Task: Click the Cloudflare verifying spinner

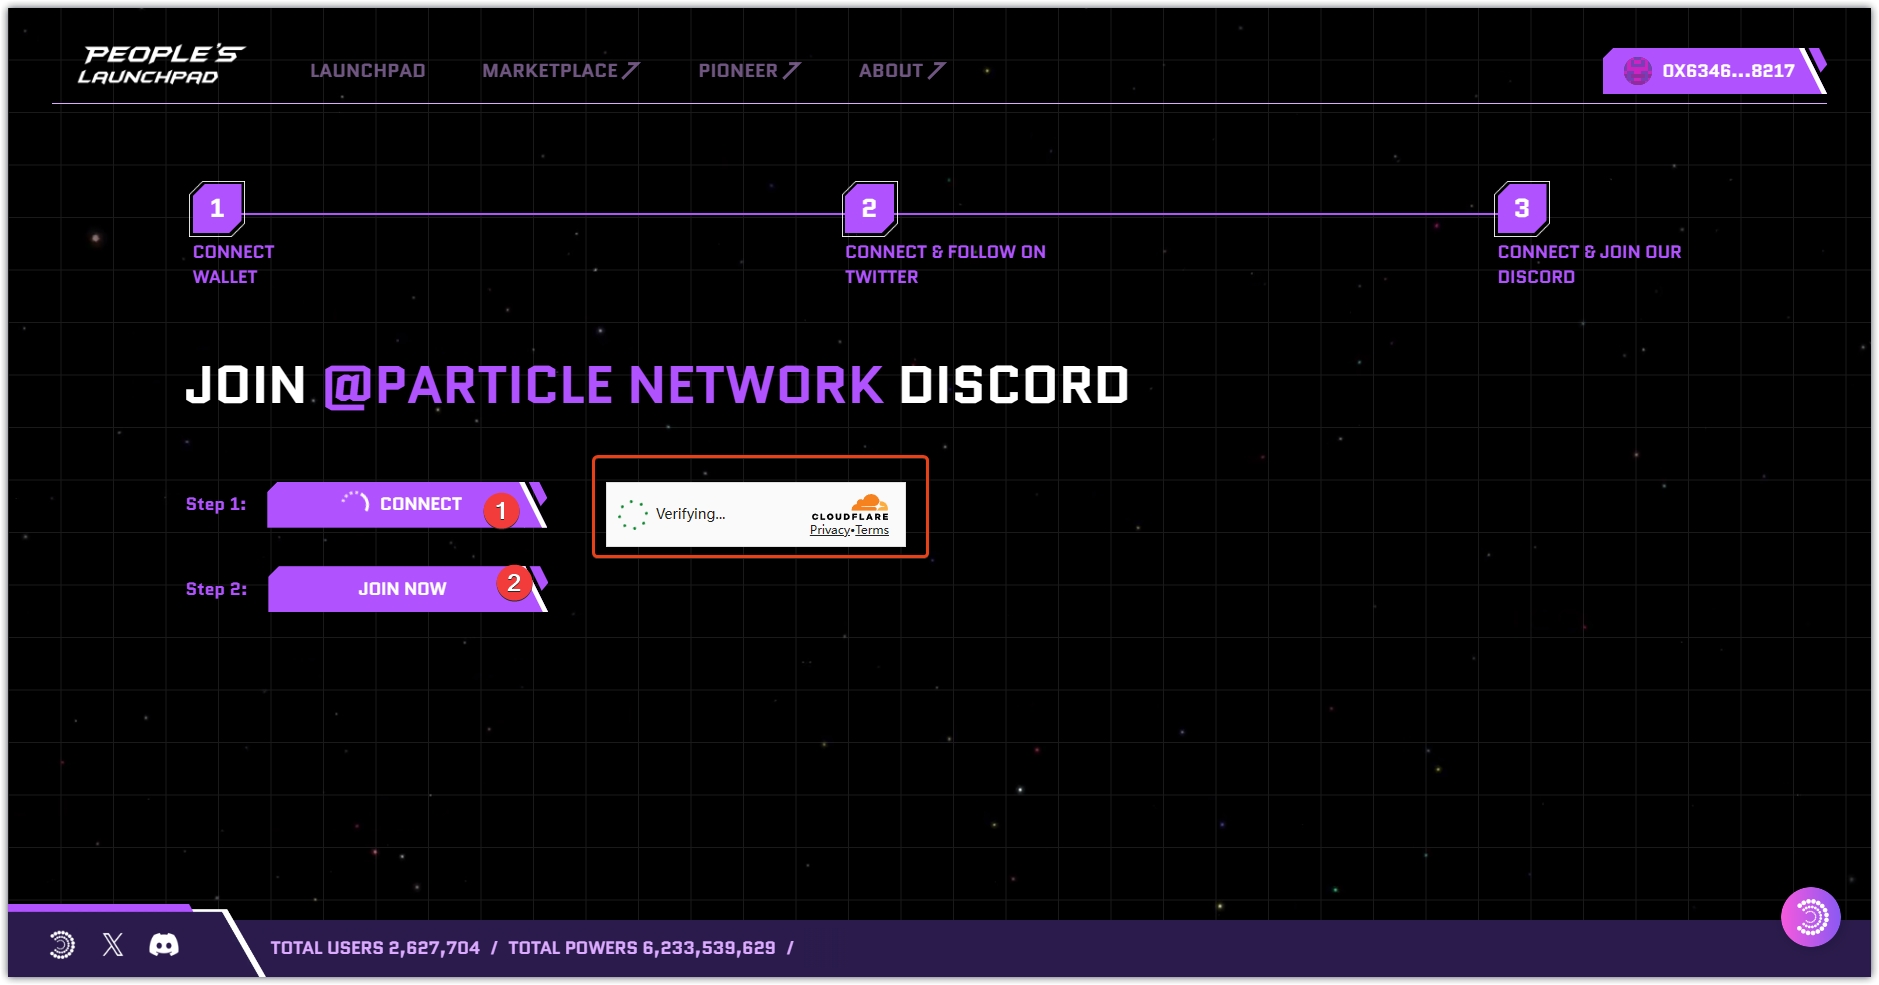Action: pyautogui.click(x=632, y=515)
